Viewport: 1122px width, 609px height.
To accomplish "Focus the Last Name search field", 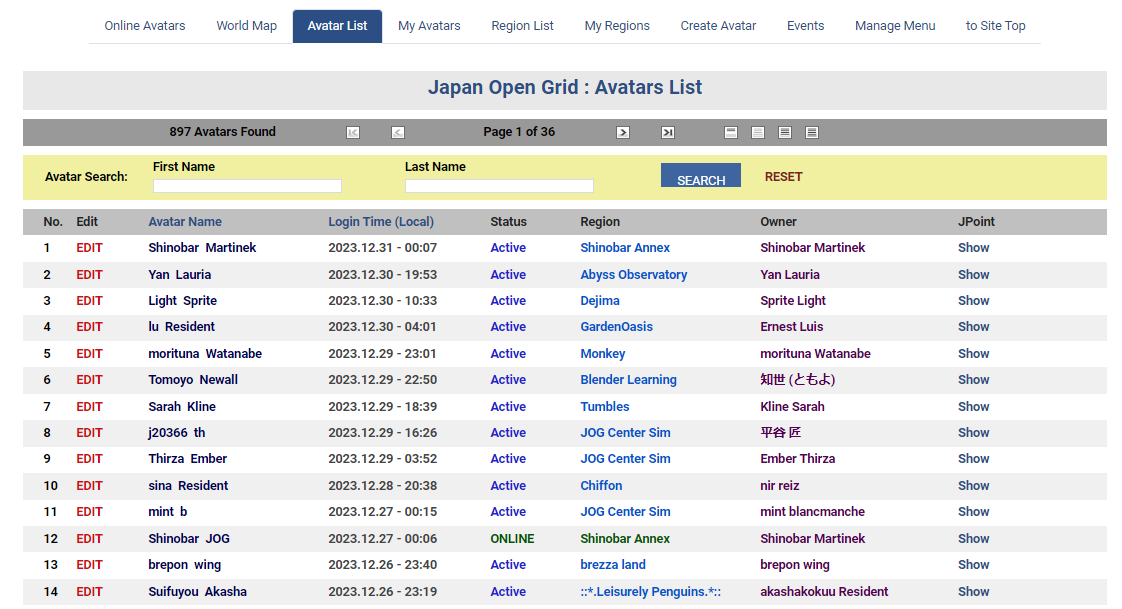I will [499, 186].
